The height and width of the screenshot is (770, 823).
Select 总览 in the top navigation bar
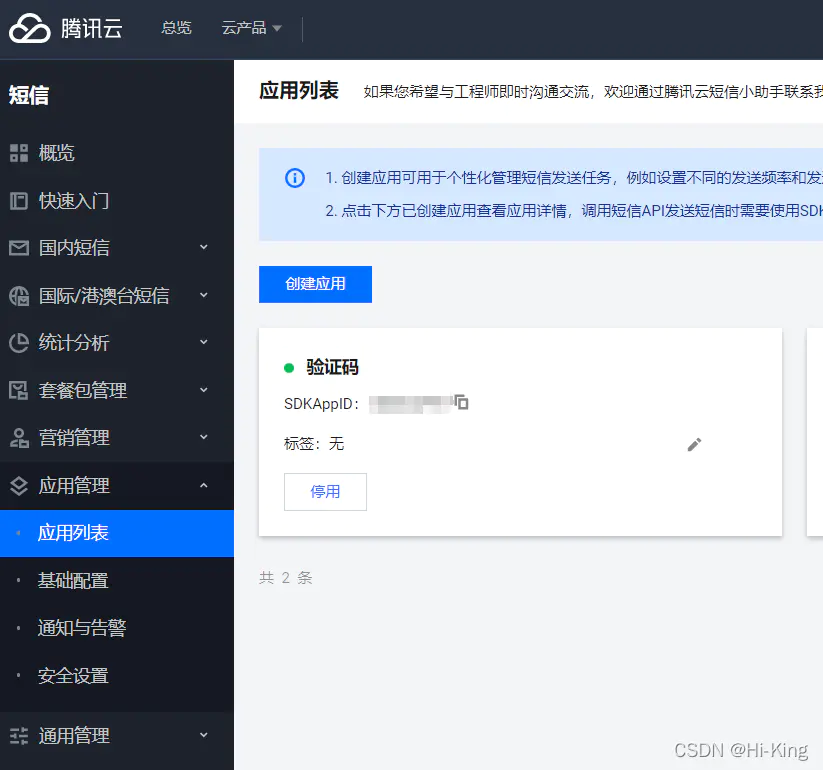(176, 27)
